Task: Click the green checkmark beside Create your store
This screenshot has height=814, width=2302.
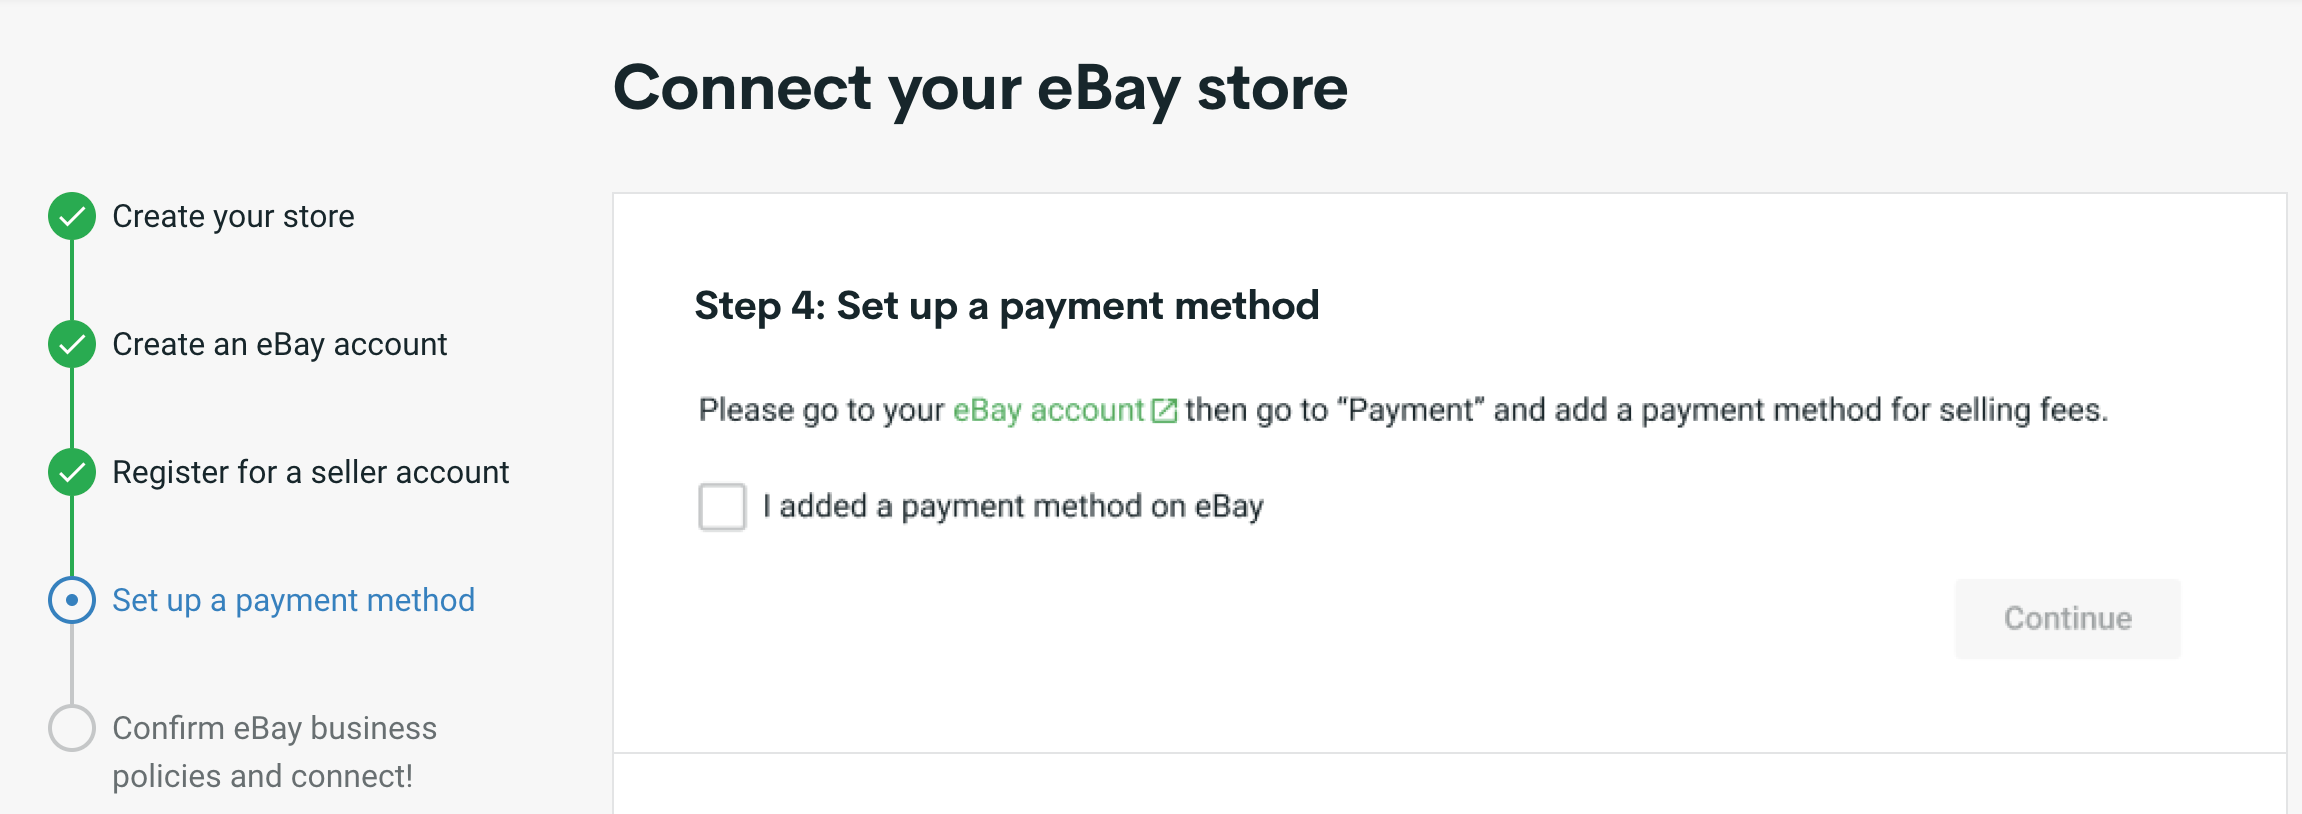Action: 70,215
